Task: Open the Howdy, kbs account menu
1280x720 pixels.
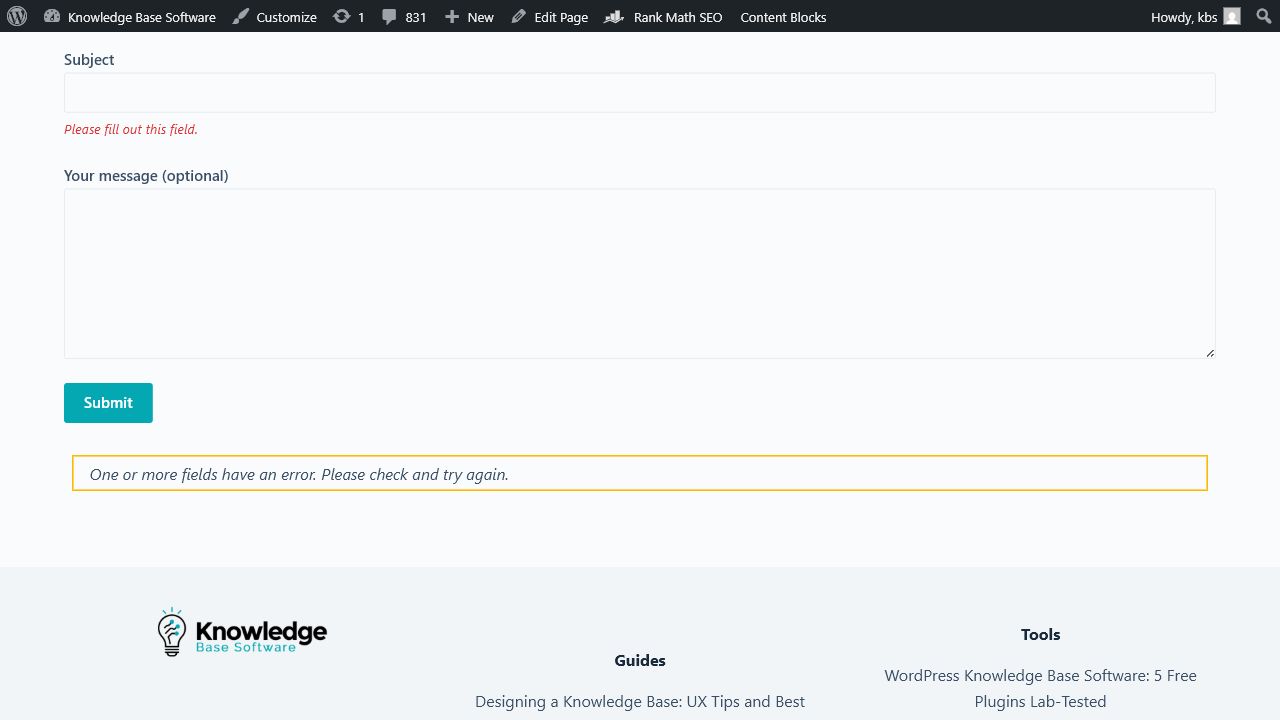Action: click(x=1195, y=16)
